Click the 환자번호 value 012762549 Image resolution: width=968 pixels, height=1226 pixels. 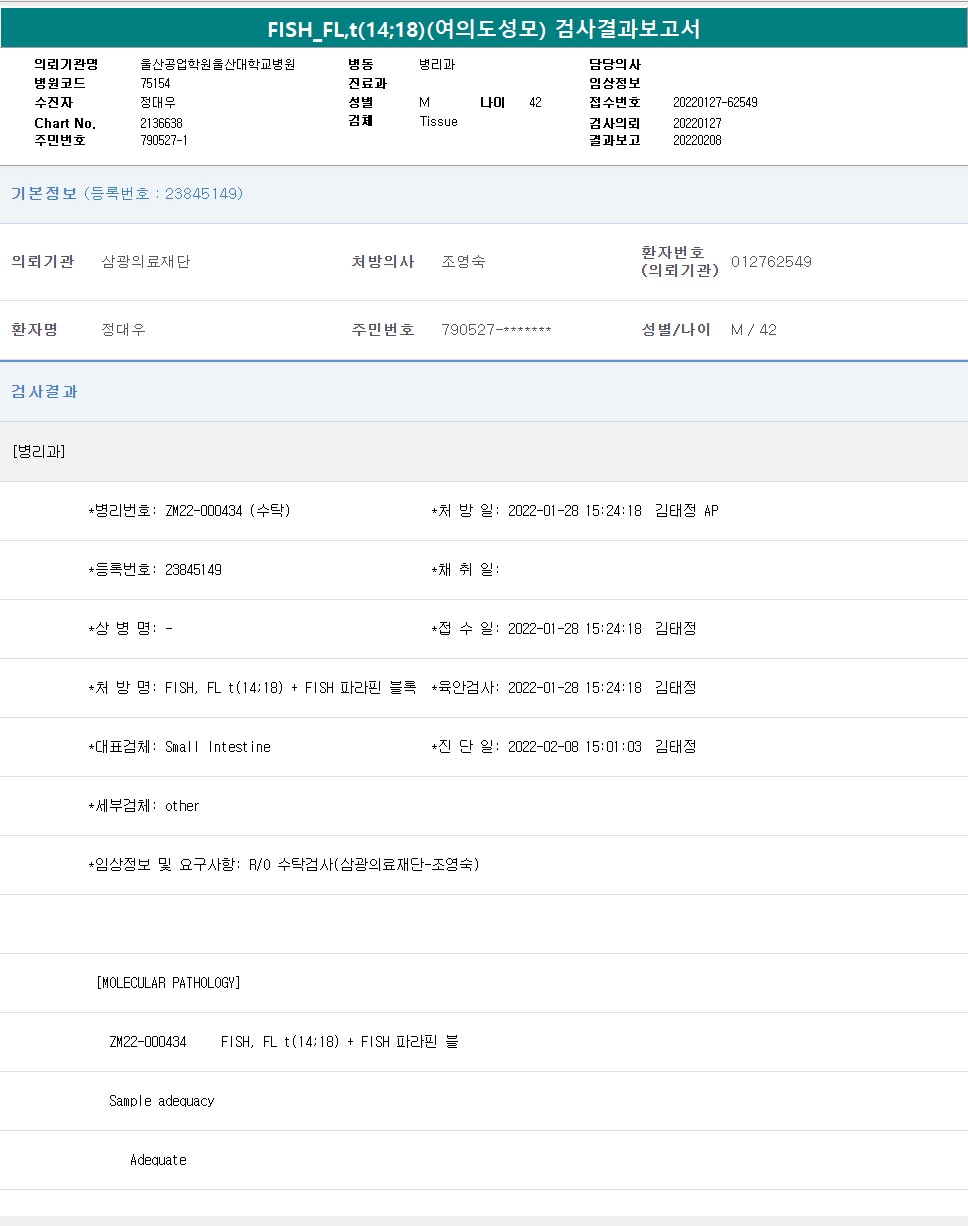point(771,262)
